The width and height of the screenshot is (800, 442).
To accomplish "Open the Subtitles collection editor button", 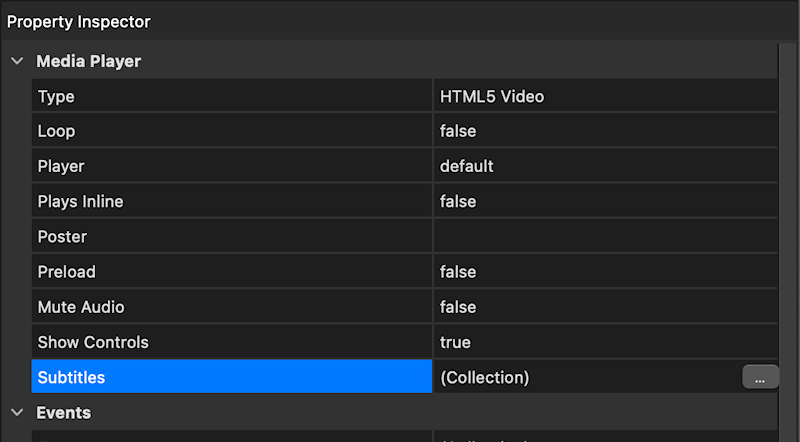I will click(760, 377).
